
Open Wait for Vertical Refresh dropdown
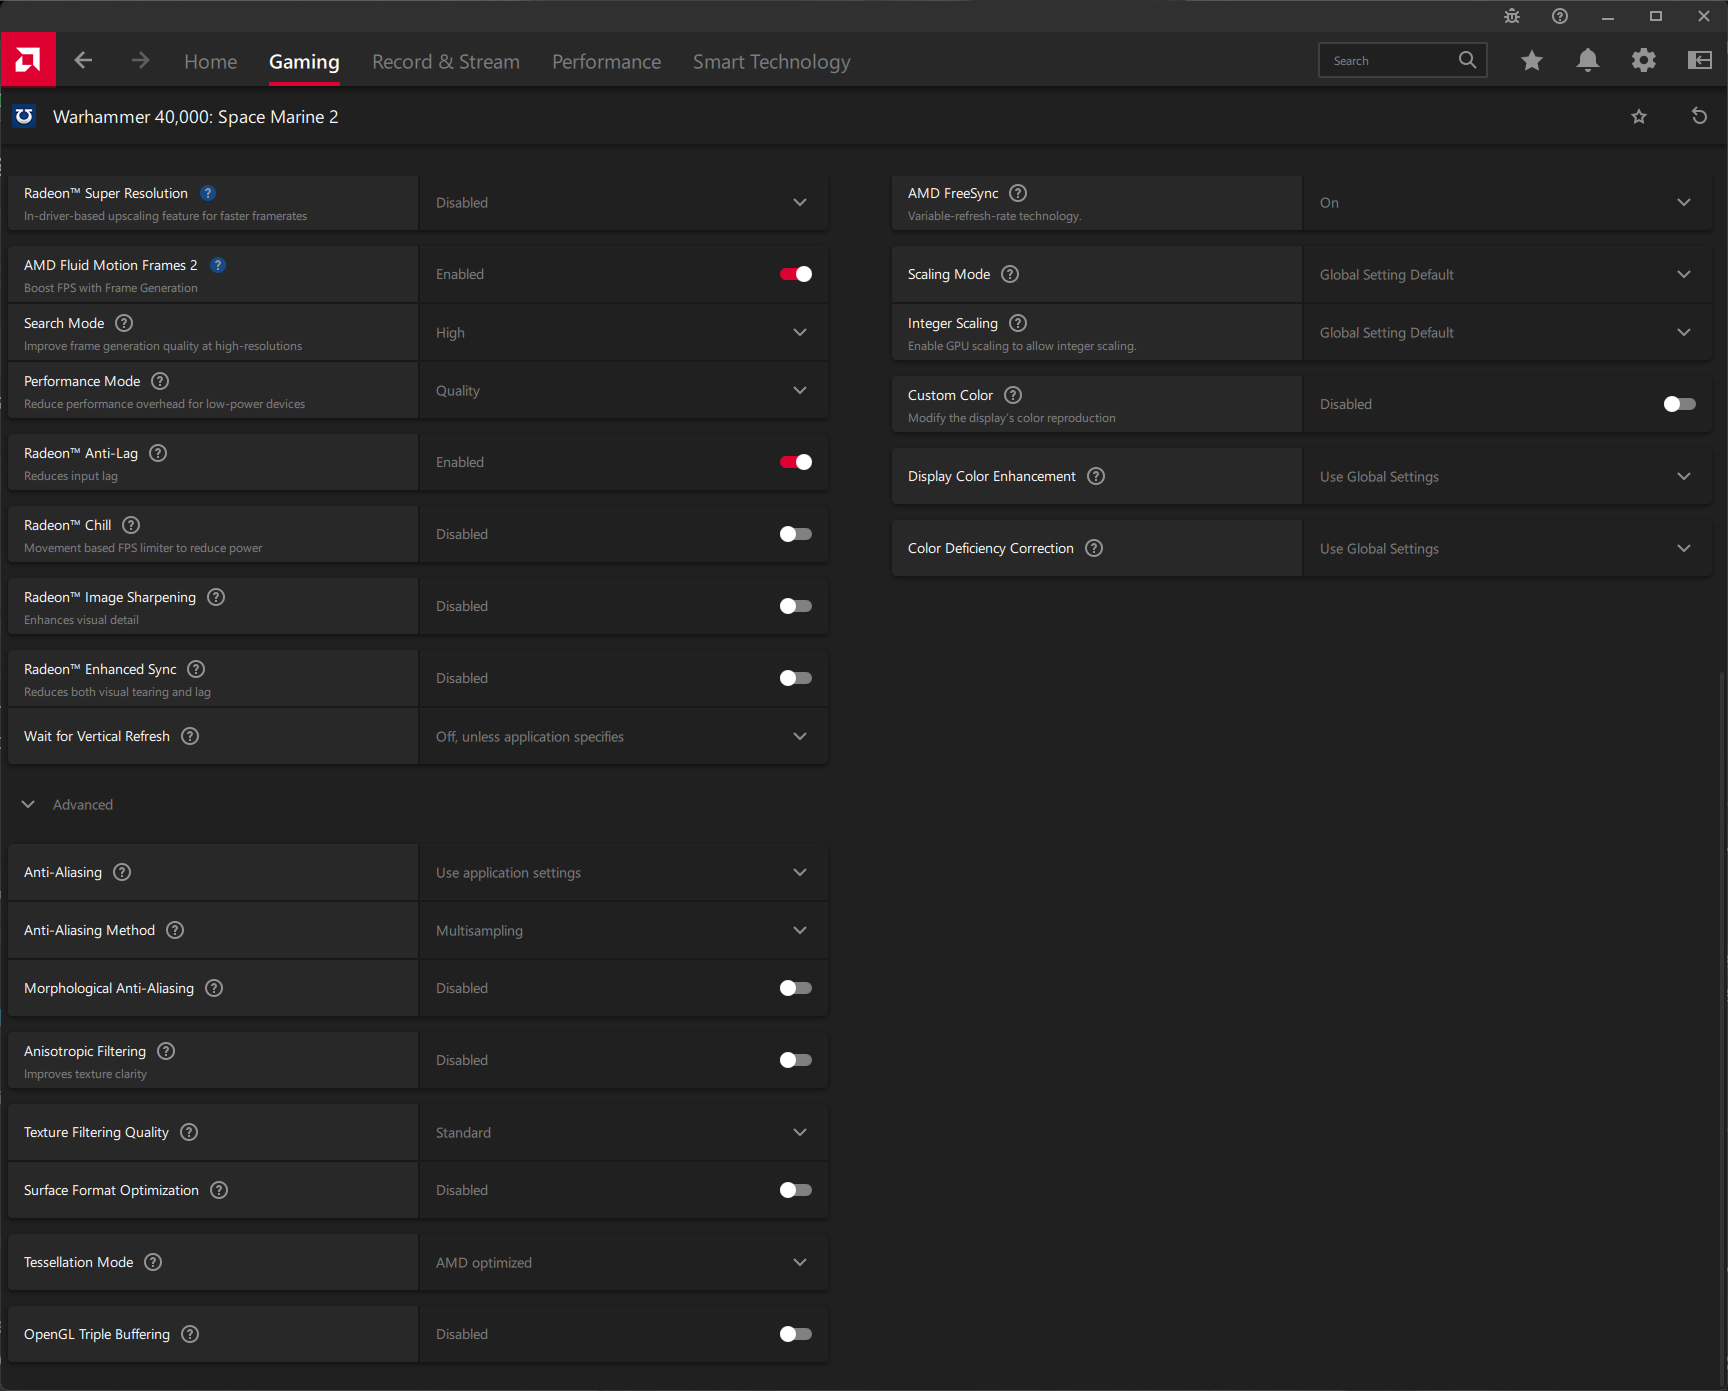[624, 737]
